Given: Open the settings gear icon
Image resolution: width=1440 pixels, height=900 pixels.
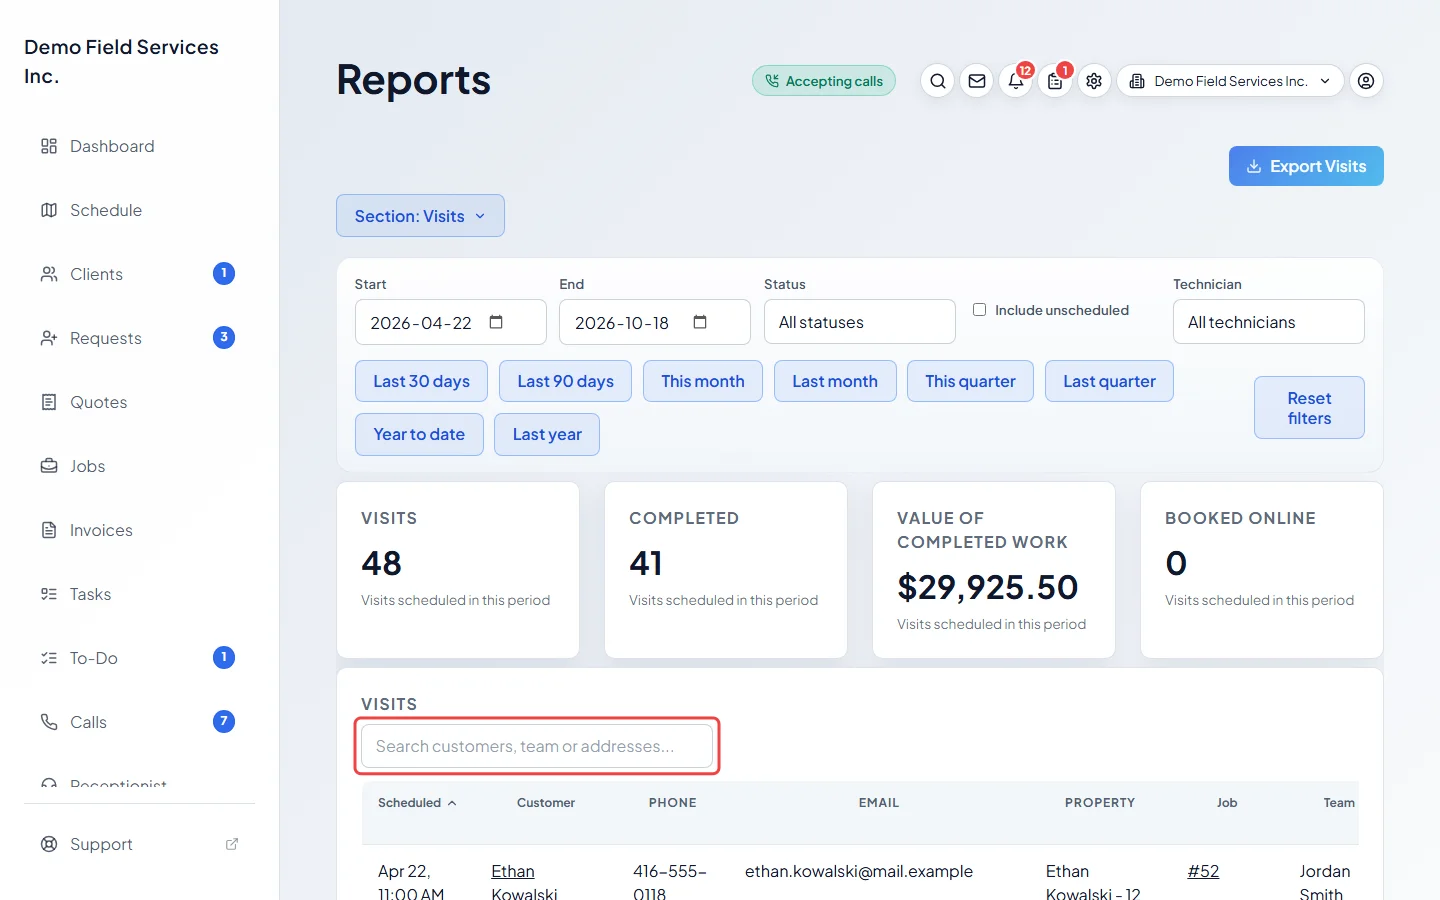Looking at the screenshot, I should (1094, 81).
